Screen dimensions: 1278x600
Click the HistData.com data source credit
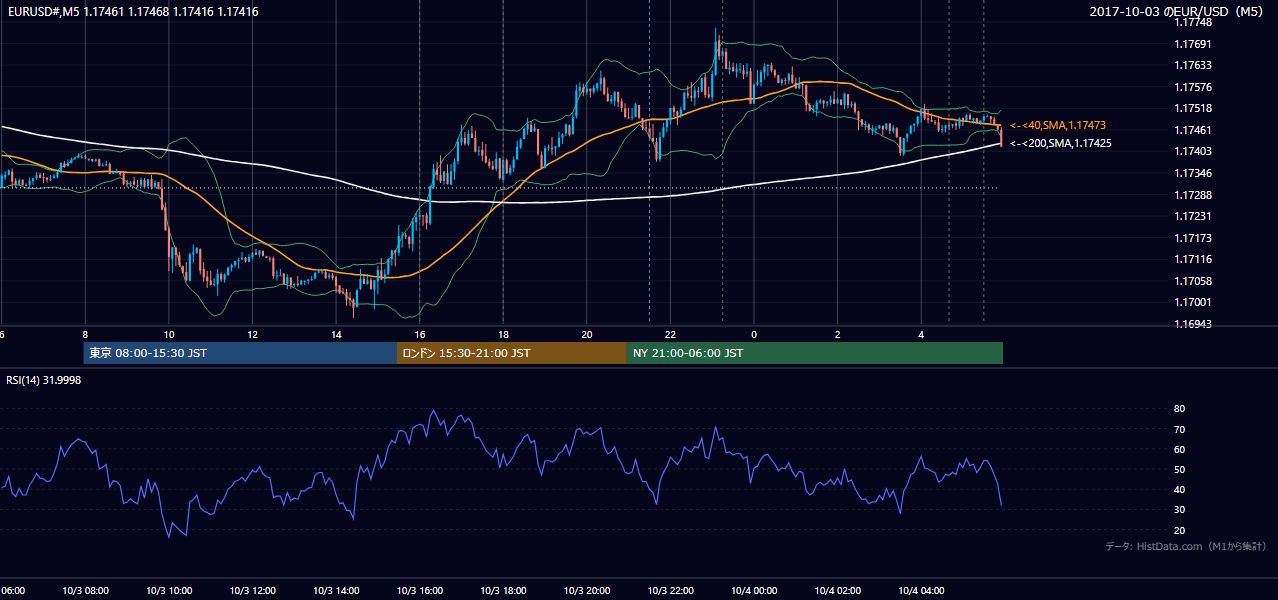pyautogui.click(x=1185, y=546)
